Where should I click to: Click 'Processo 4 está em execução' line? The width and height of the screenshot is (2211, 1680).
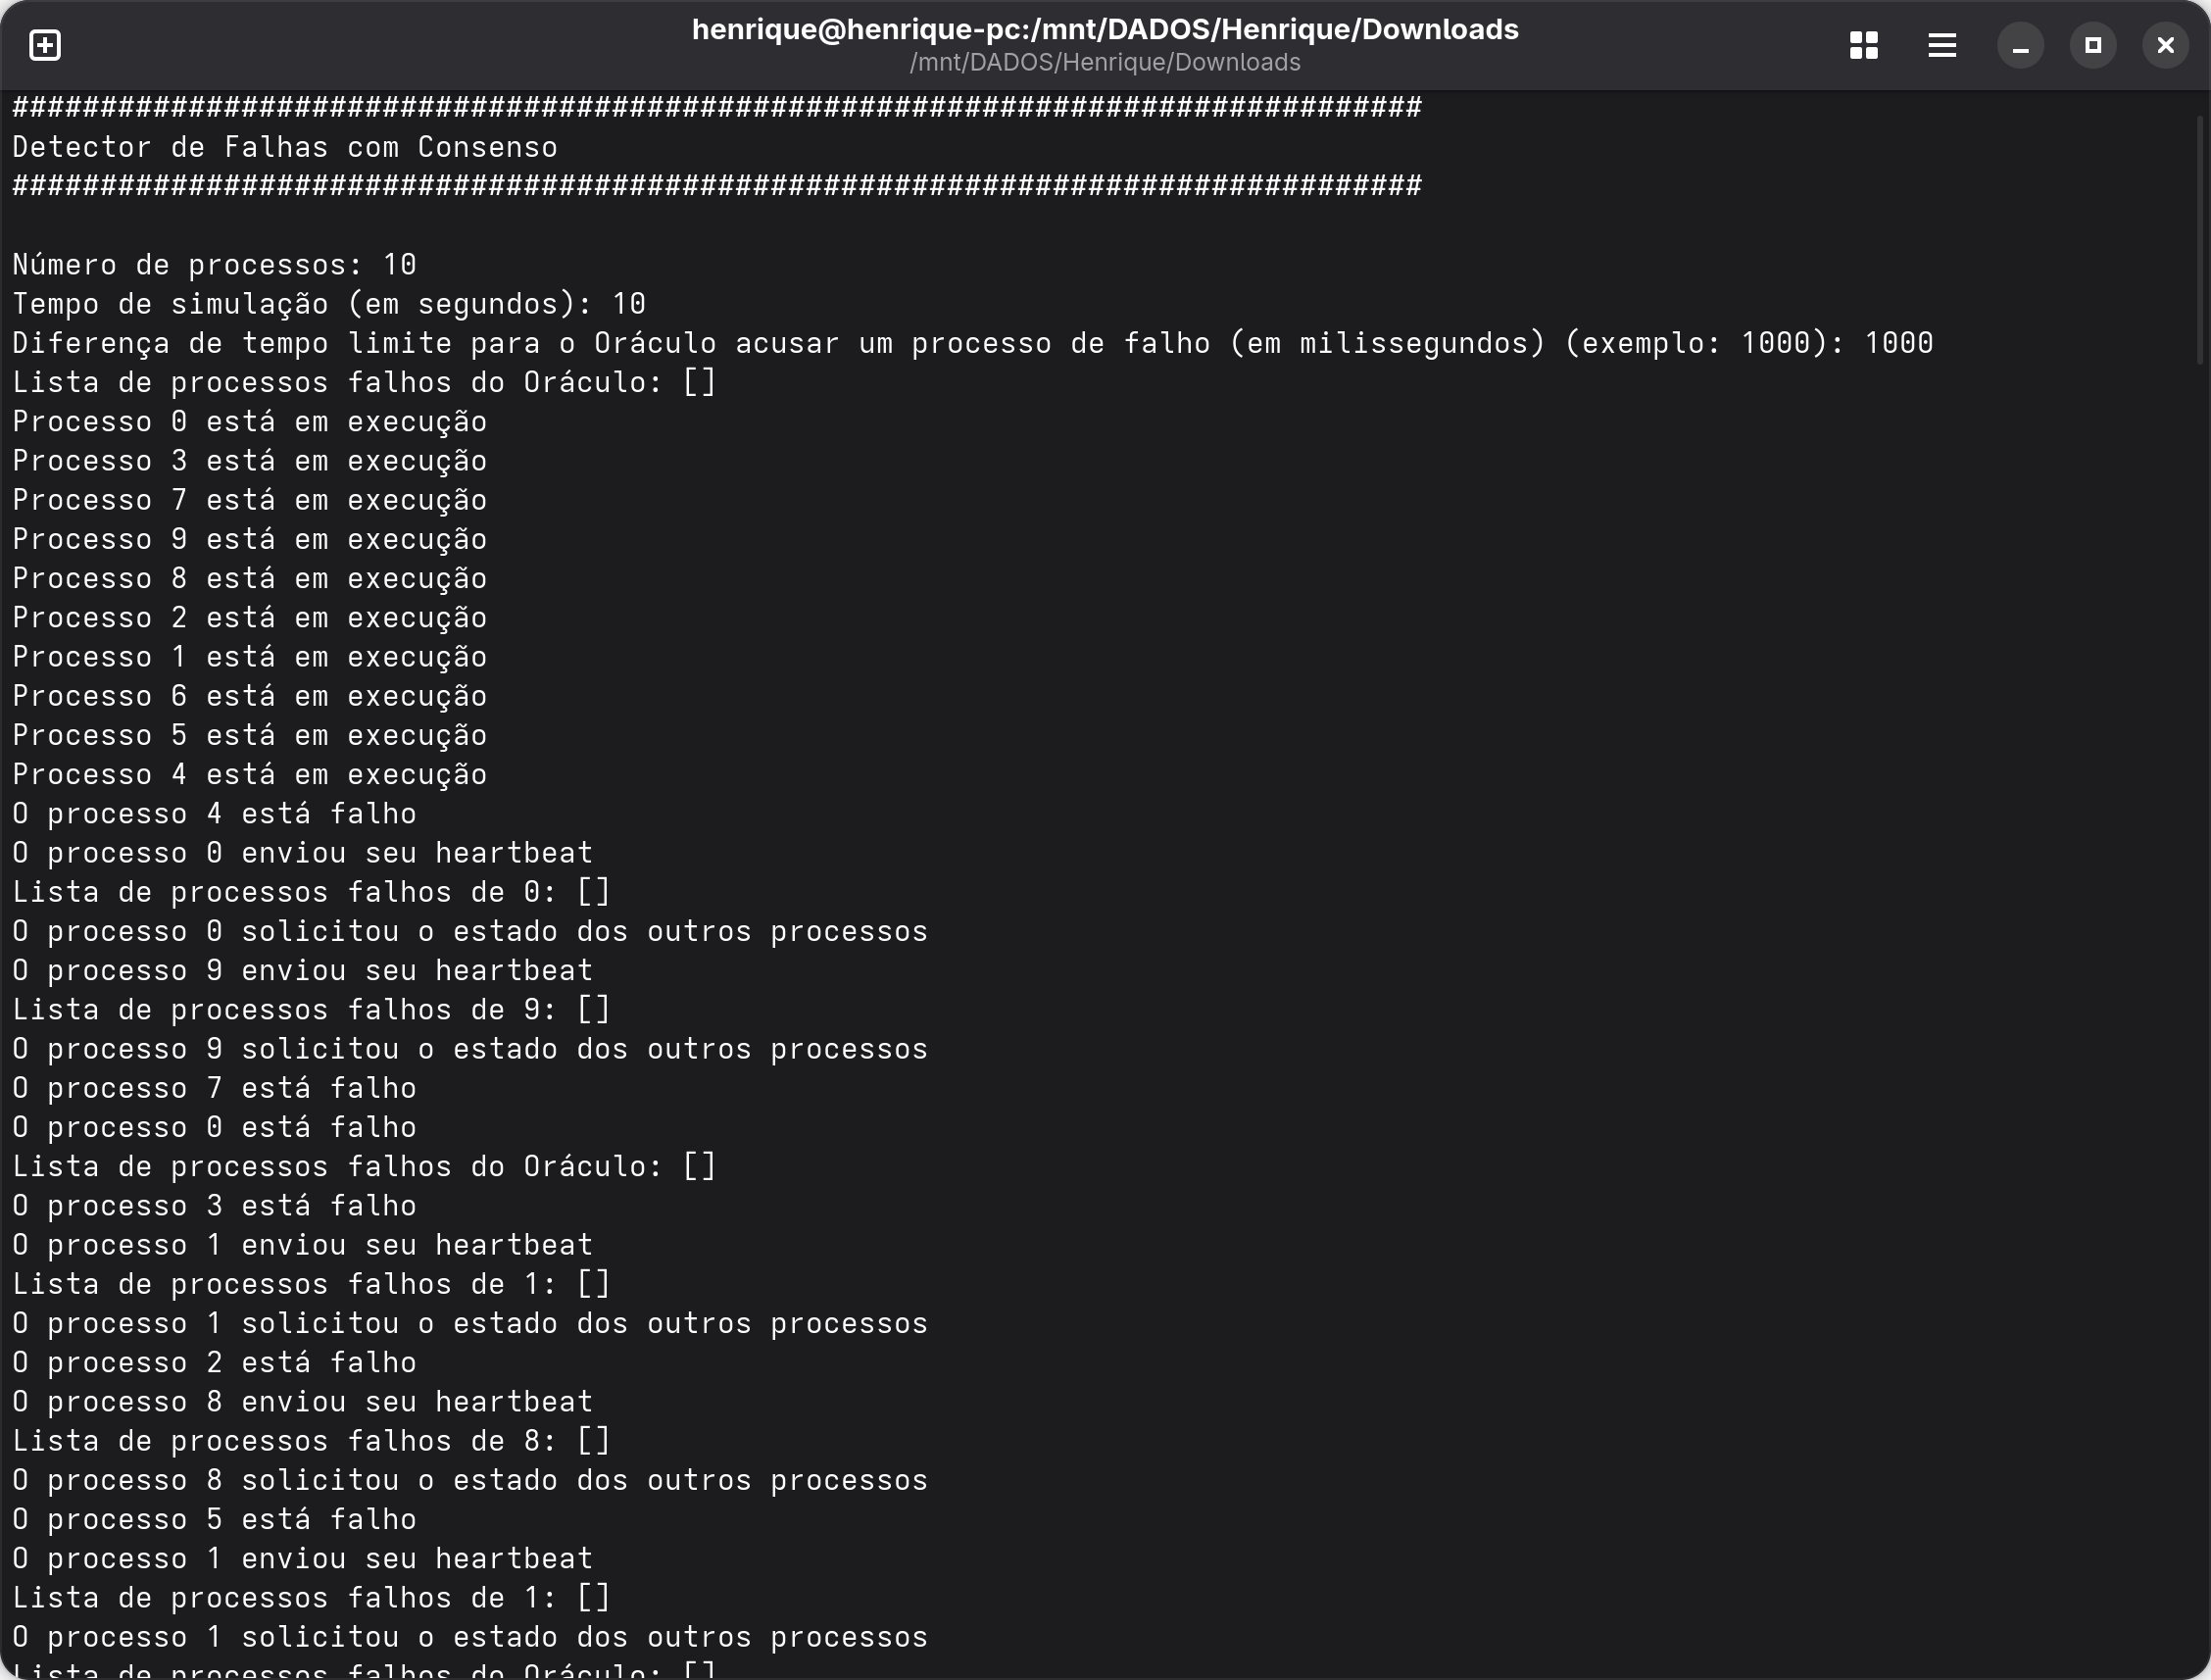click(x=249, y=775)
